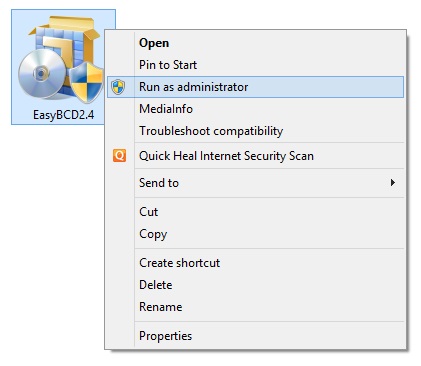
Task: Click the orange Quick Heal icon
Action: [x=119, y=156]
